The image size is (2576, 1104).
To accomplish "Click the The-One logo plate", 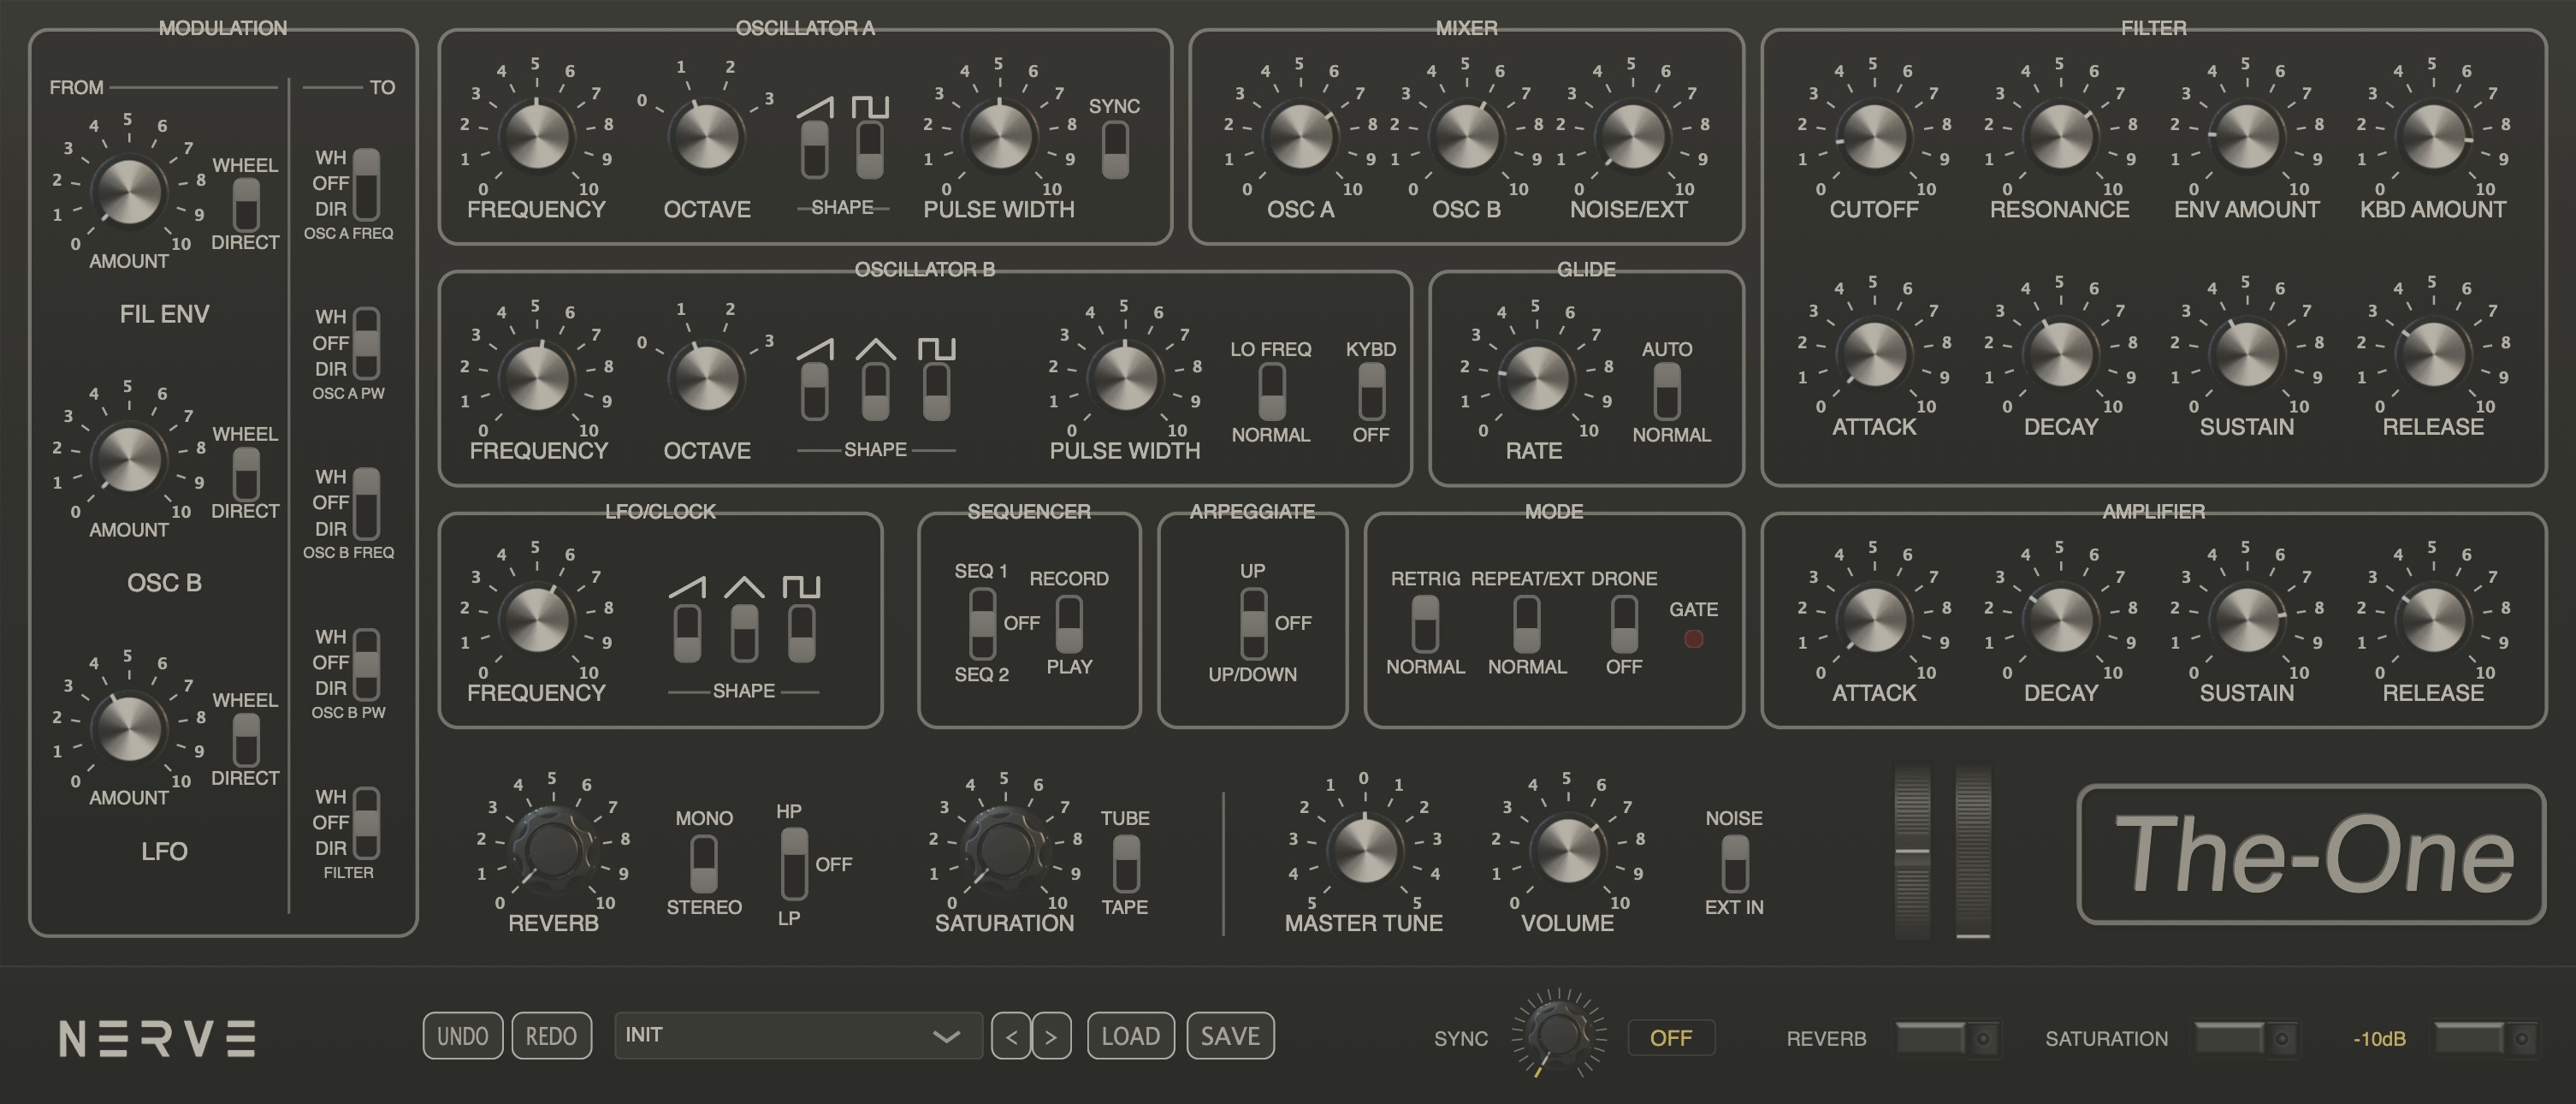I will tap(2312, 853).
